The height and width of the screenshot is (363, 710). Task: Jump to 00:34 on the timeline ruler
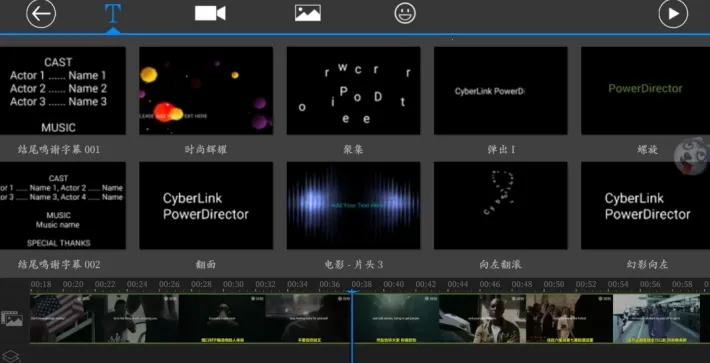[x=297, y=284]
